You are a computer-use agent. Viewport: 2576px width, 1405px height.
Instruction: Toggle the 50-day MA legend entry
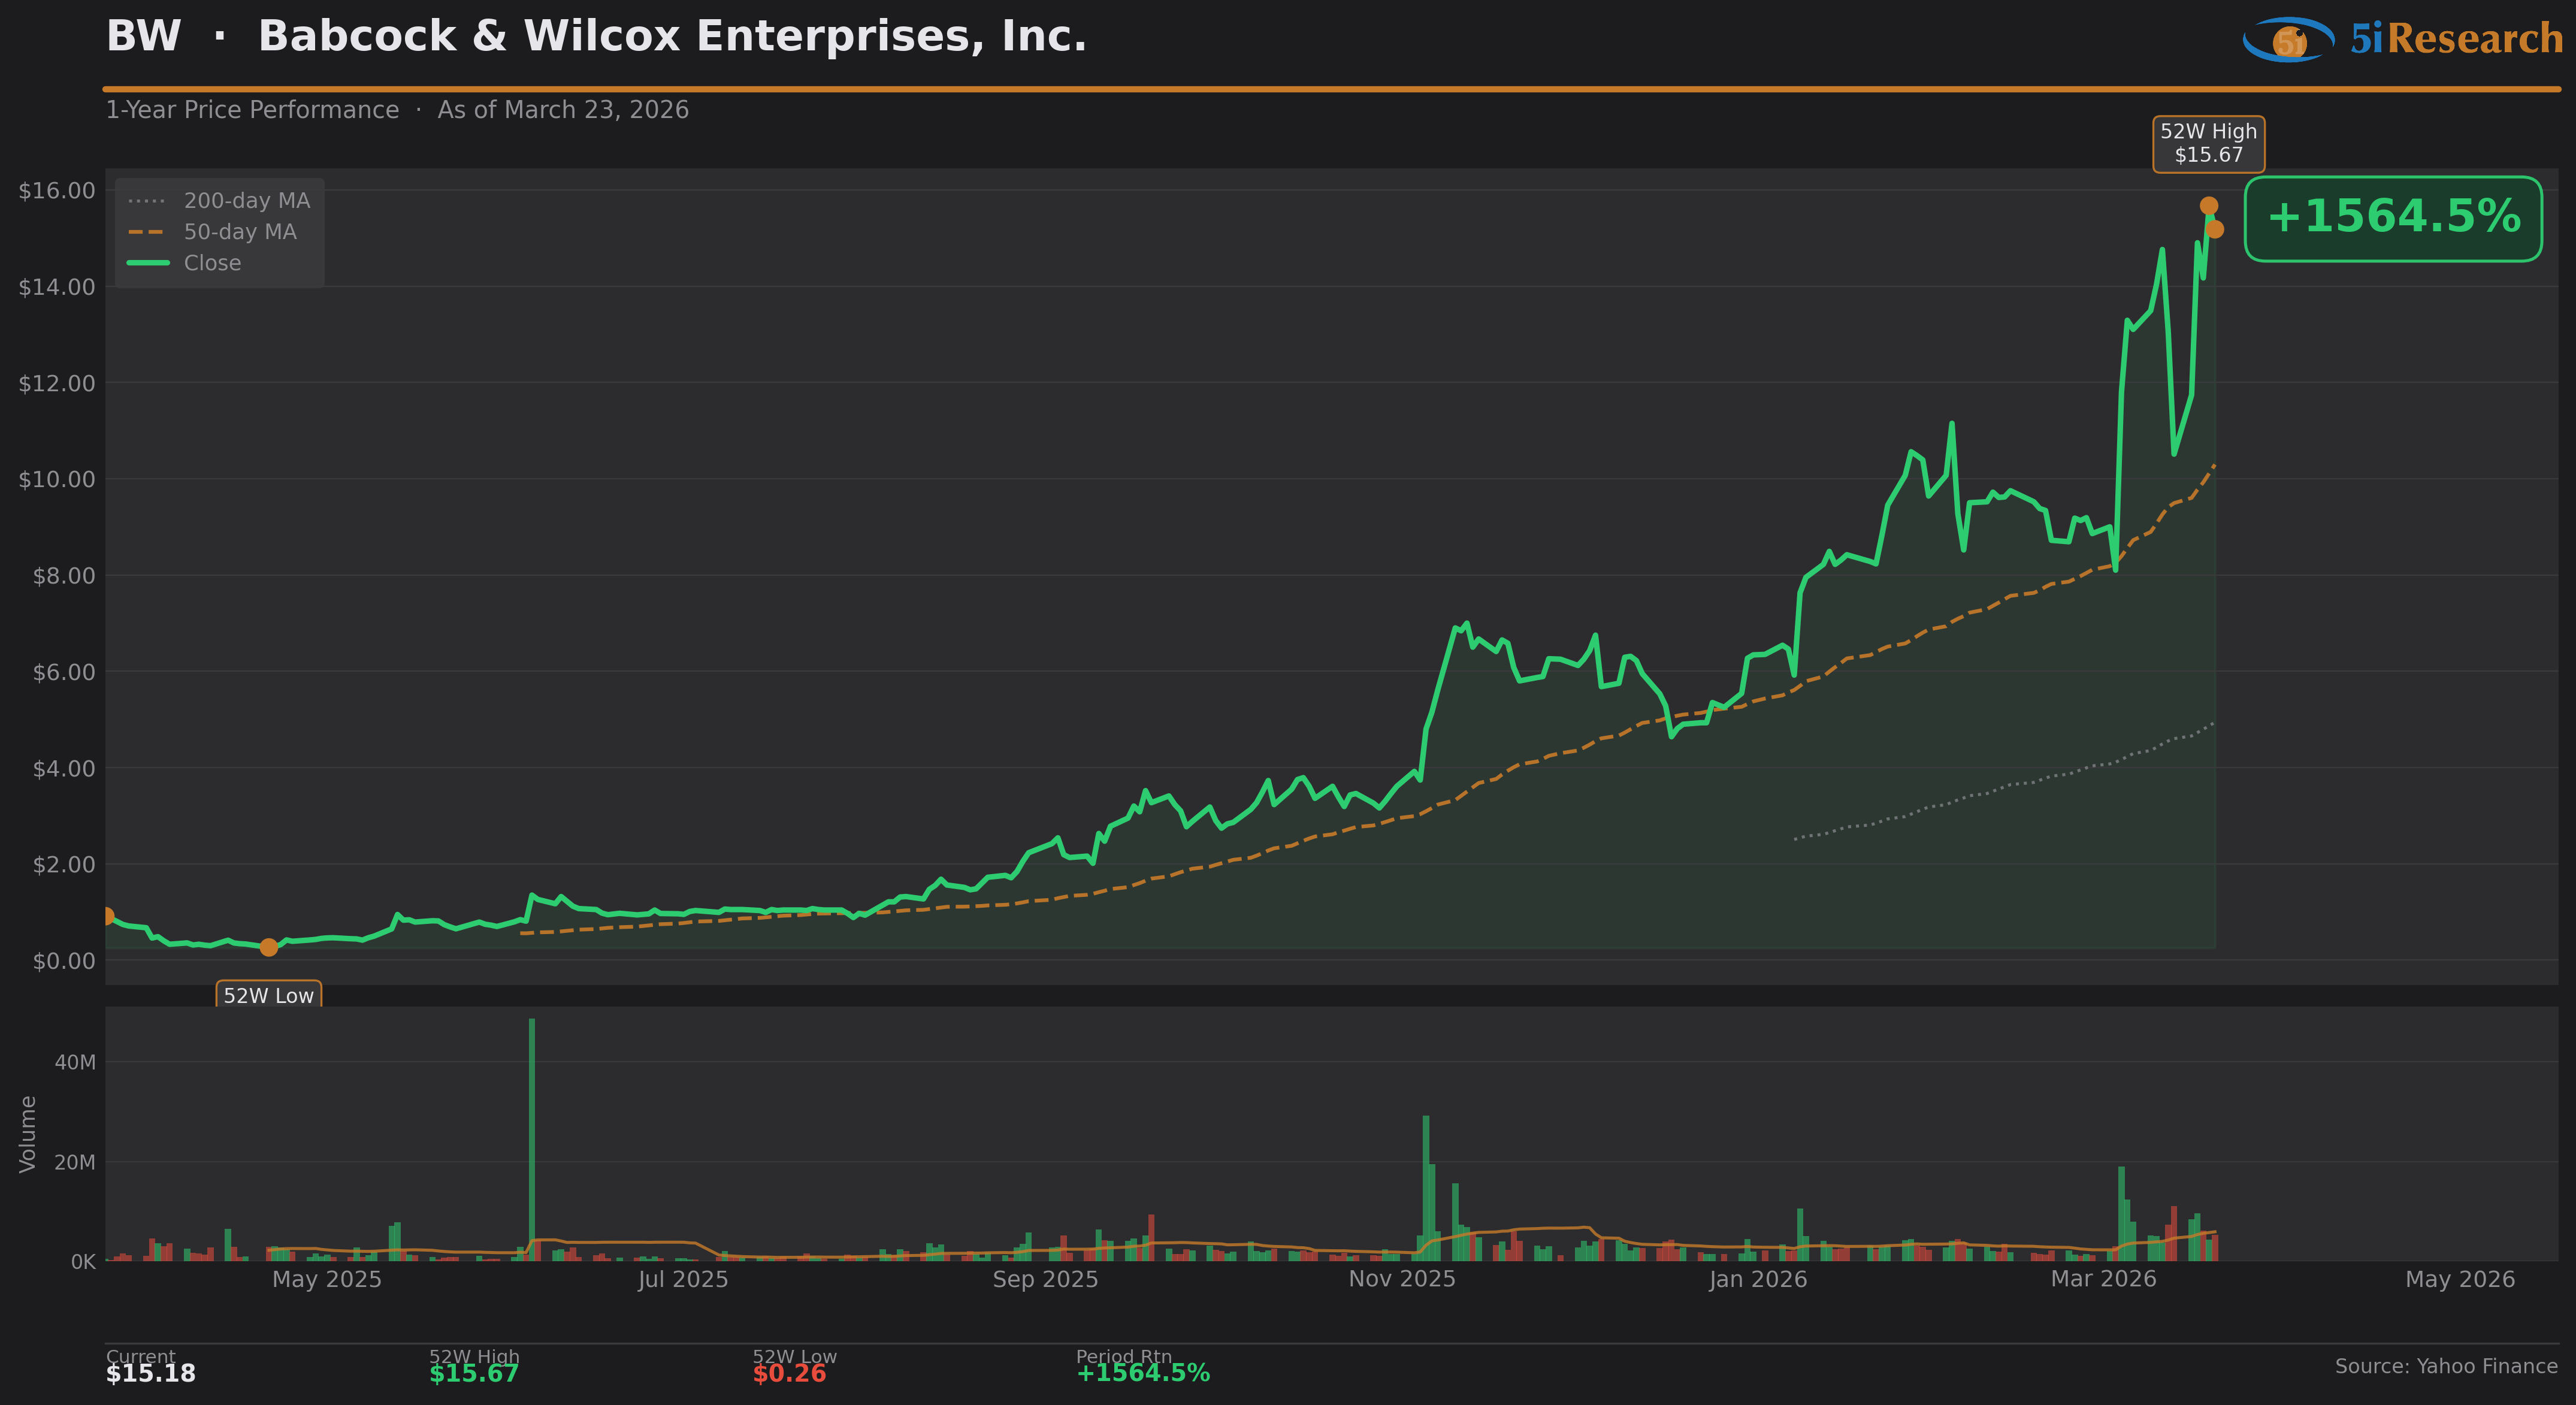240,232
